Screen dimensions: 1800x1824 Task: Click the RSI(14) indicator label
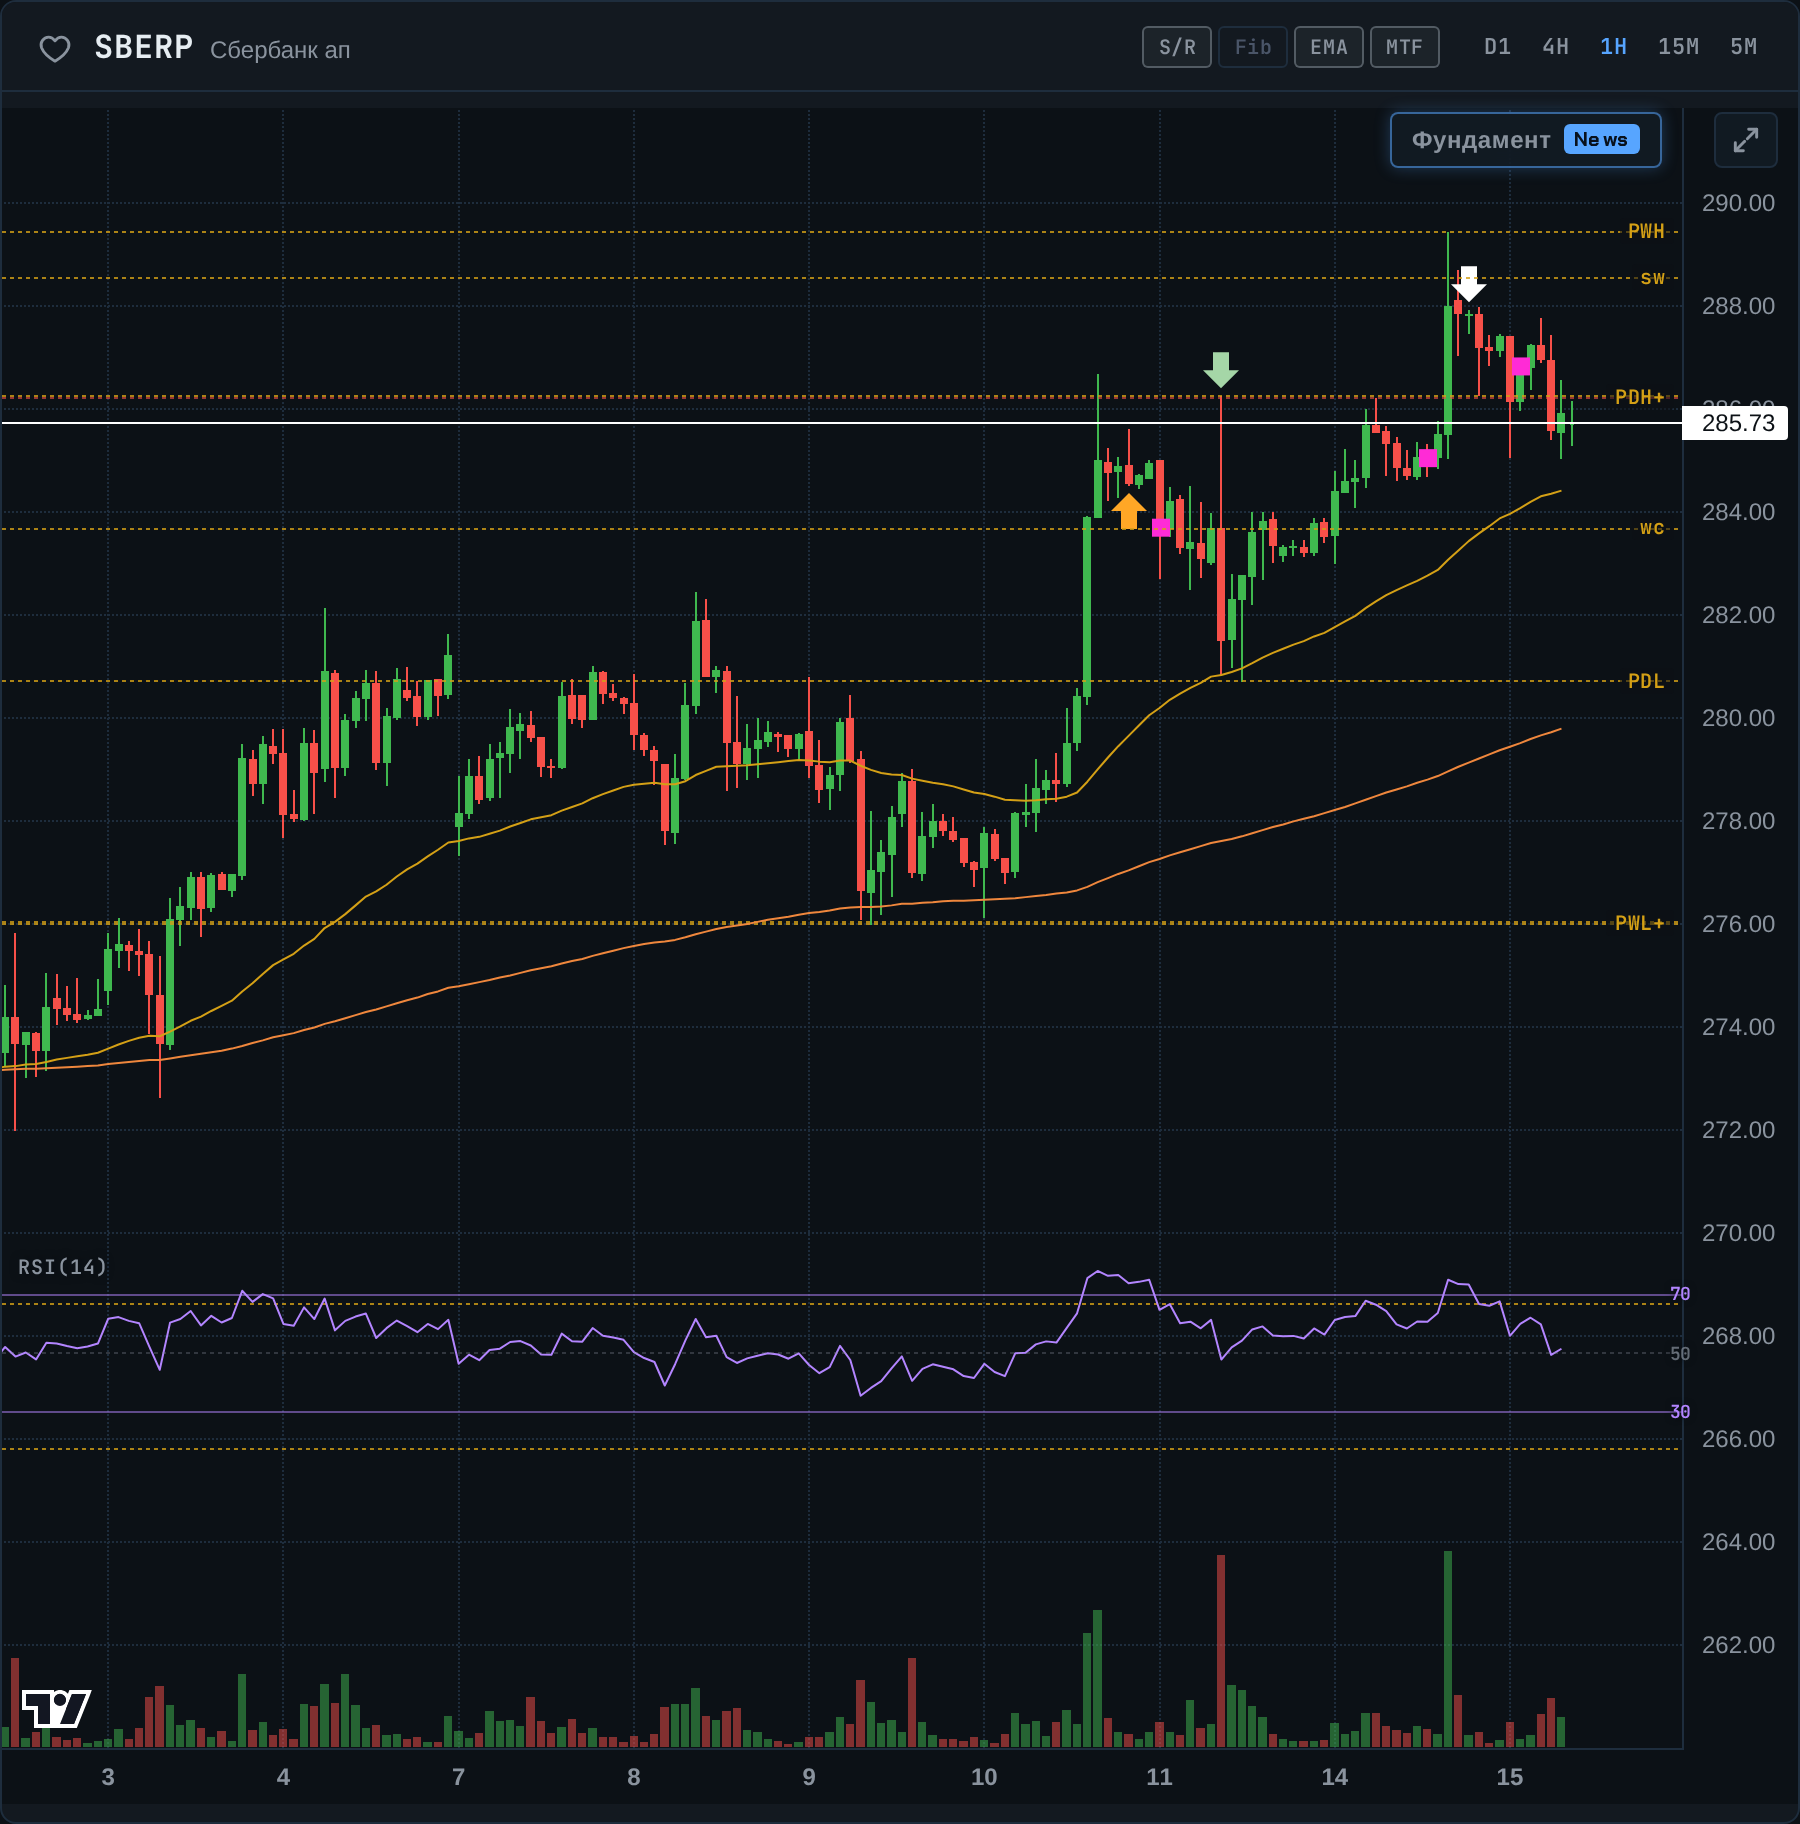62,1267
